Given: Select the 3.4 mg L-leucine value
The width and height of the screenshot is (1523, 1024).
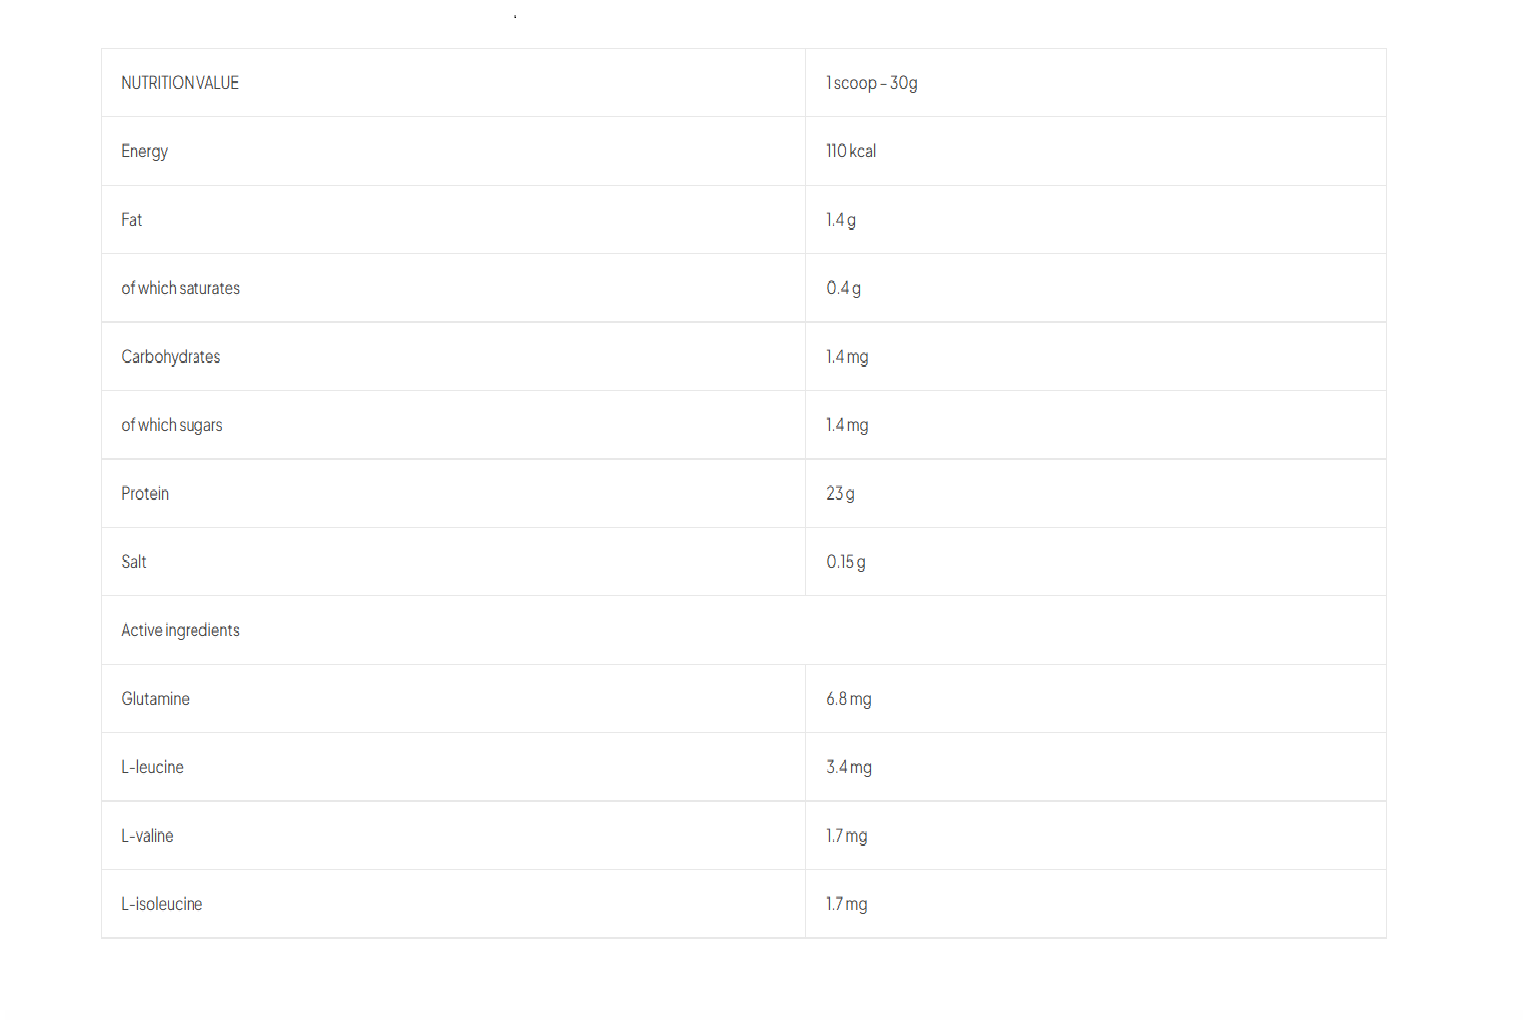Looking at the screenshot, I should pos(849,767).
